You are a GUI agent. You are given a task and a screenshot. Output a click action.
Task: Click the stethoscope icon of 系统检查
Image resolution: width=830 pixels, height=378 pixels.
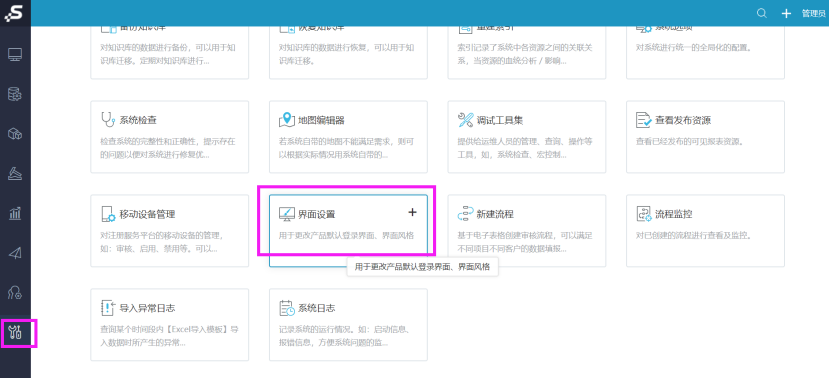click(x=107, y=120)
